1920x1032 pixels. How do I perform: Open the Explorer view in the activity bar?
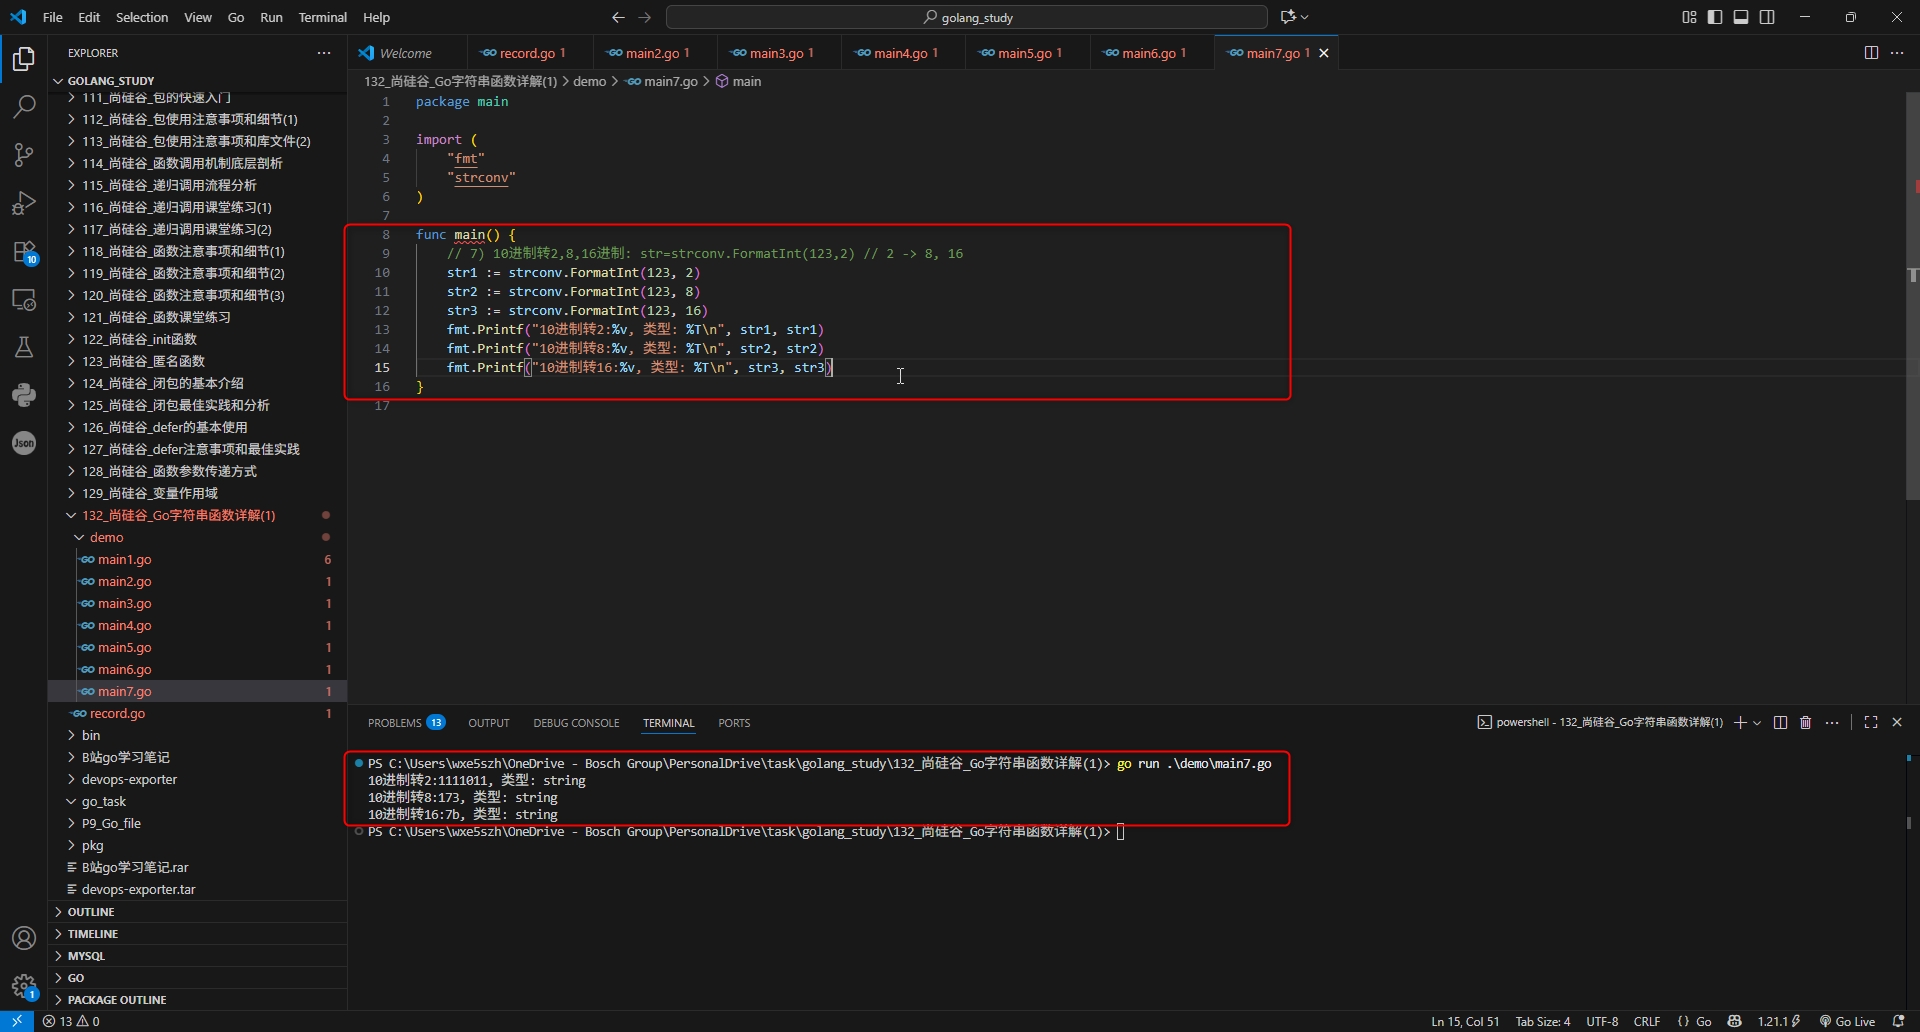[x=24, y=60]
